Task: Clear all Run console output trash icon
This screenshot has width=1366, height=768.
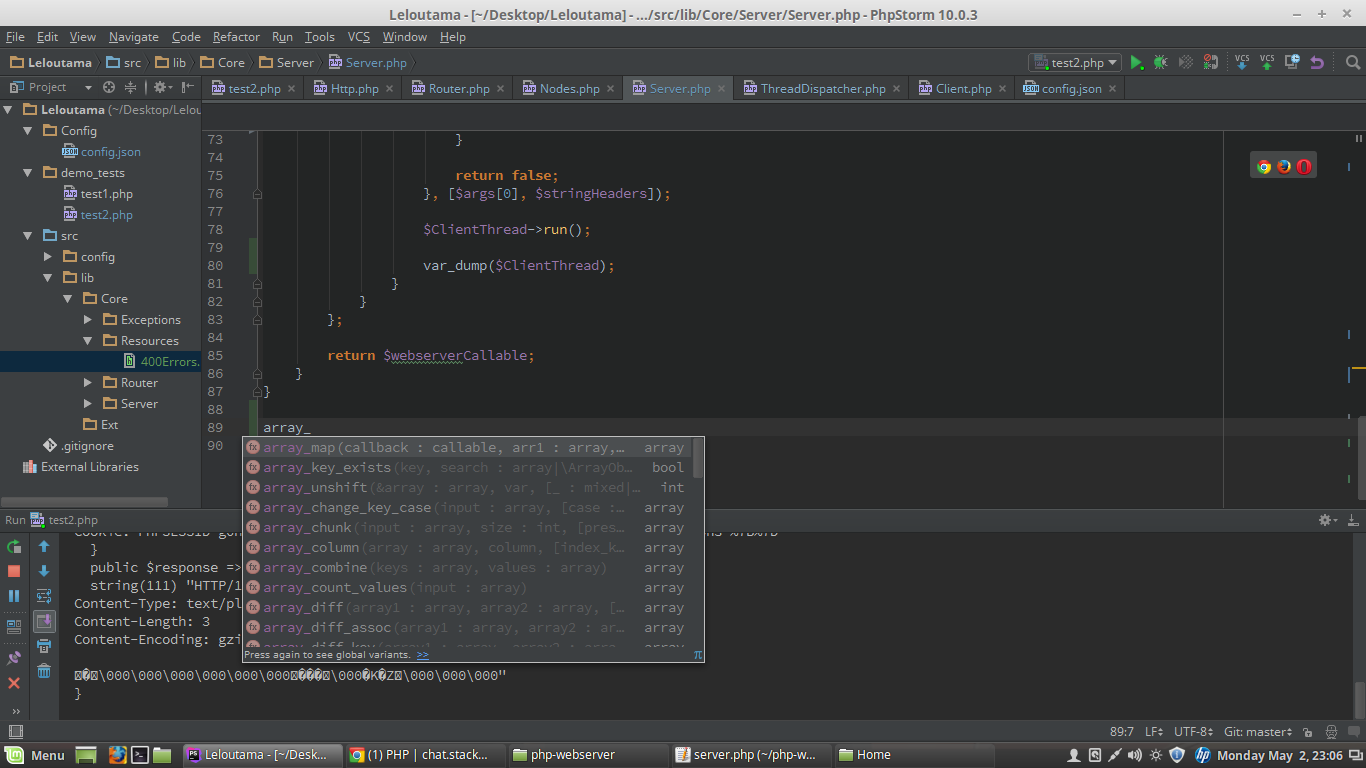Action: point(44,671)
